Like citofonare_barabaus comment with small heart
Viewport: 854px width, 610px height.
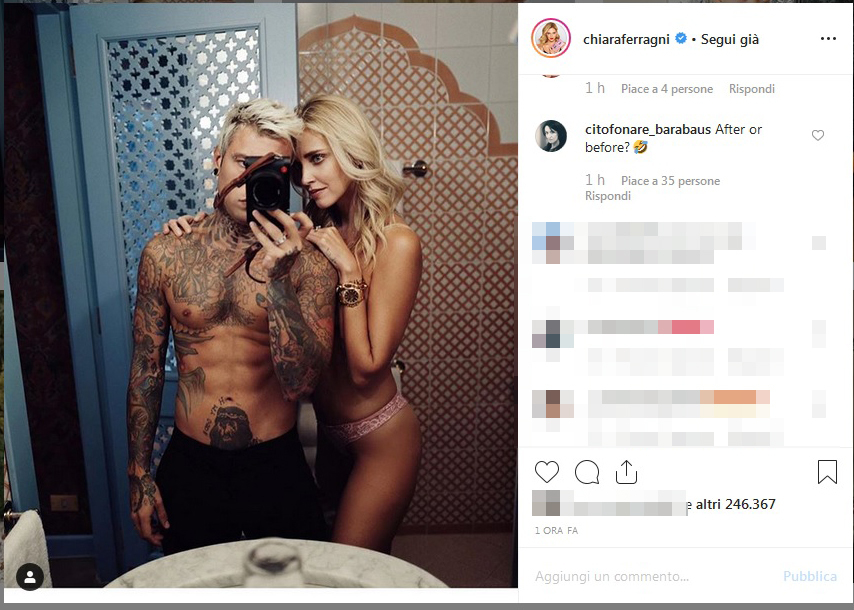pyautogui.click(x=818, y=135)
